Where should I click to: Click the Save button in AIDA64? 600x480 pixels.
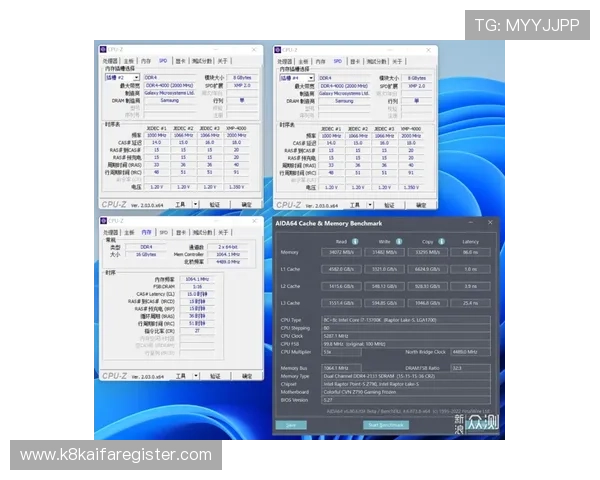(291, 425)
